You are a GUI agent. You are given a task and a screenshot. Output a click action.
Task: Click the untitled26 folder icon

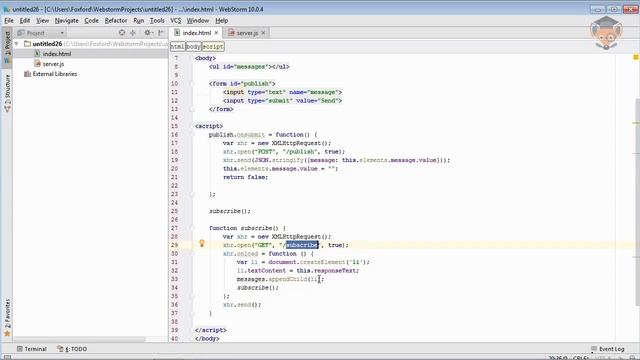[27, 44]
